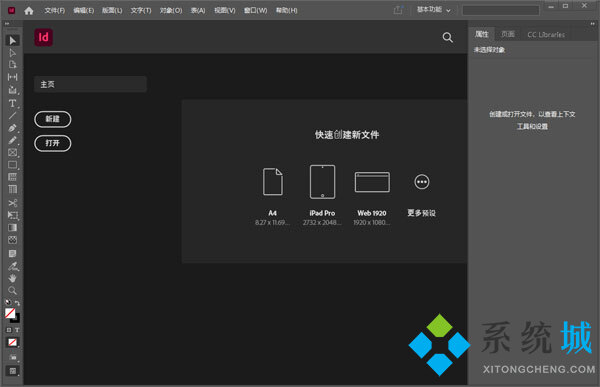This screenshot has width=600, height=387.
Task: Reset to default fill and stroke
Action: coord(8,302)
